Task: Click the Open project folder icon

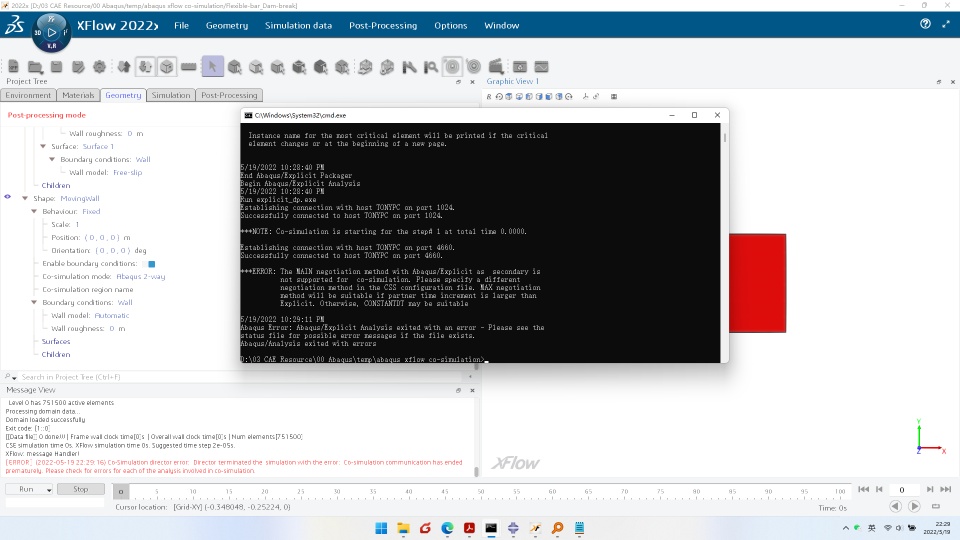Action: pyautogui.click(x=35, y=66)
